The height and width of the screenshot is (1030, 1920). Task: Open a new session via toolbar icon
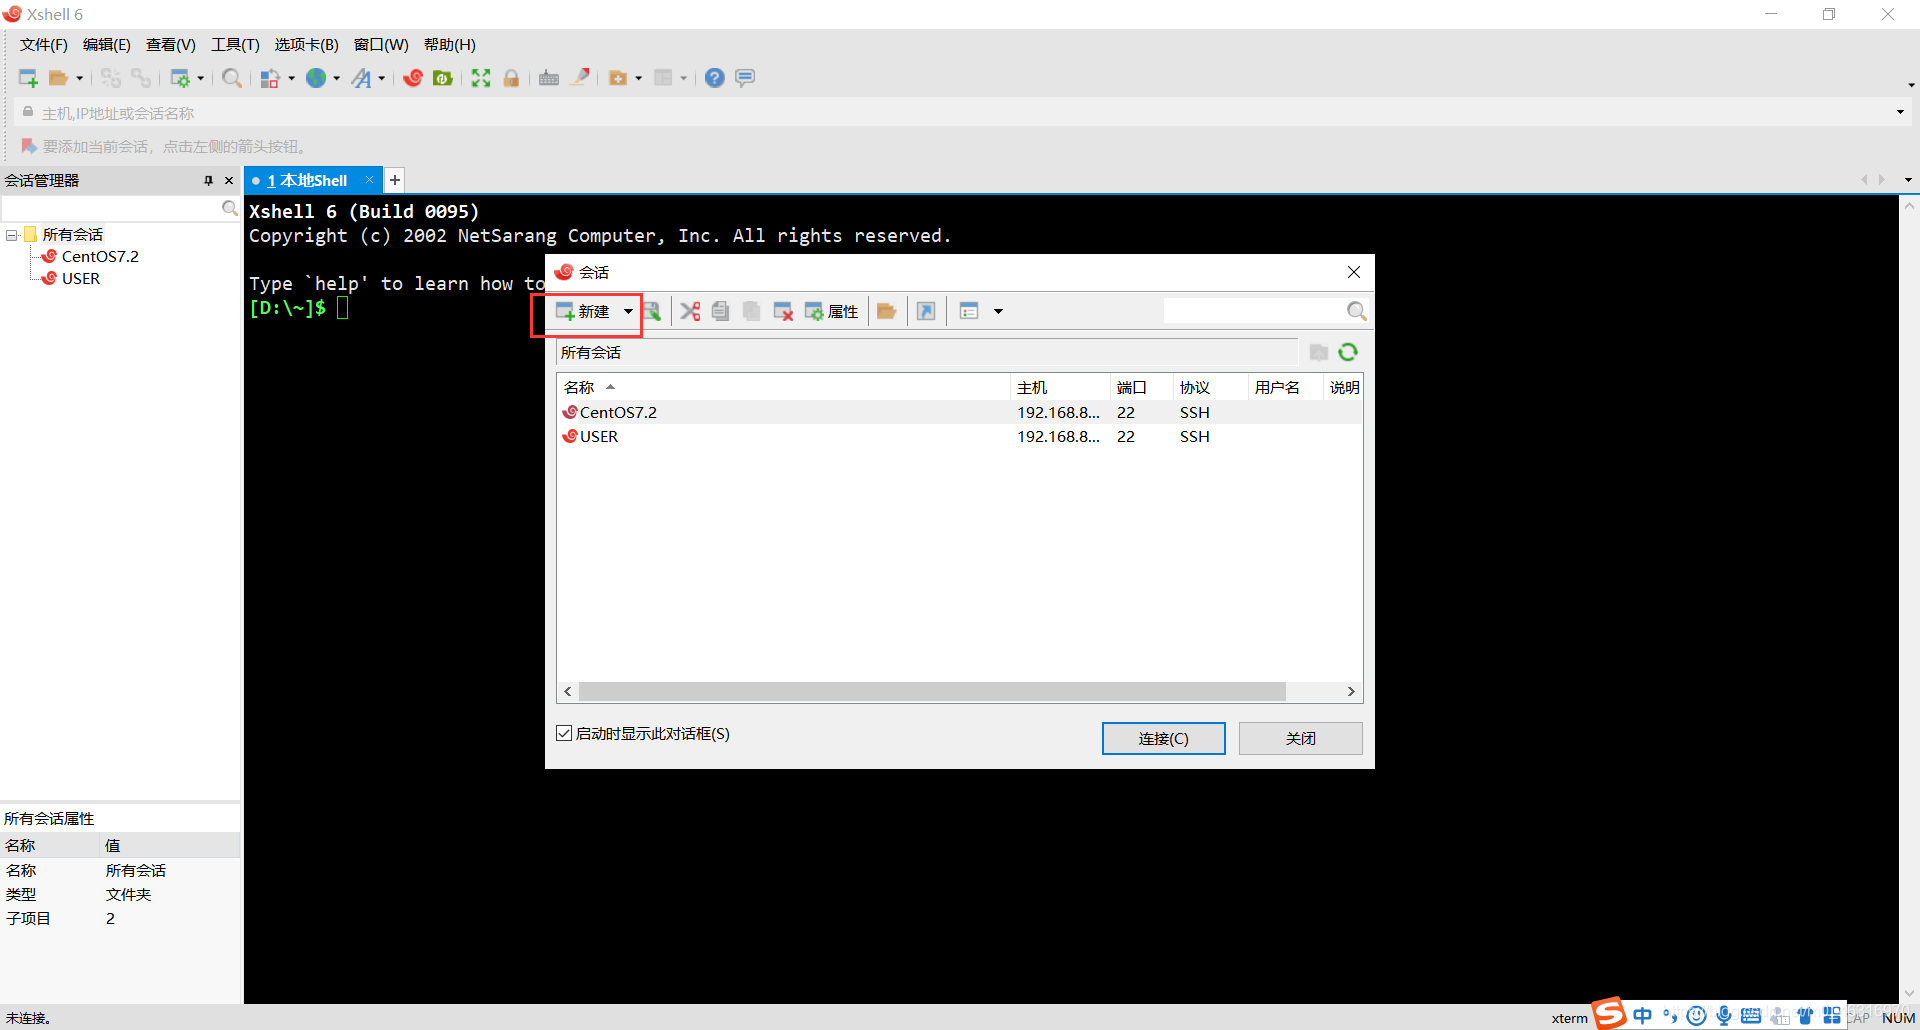(x=27, y=77)
